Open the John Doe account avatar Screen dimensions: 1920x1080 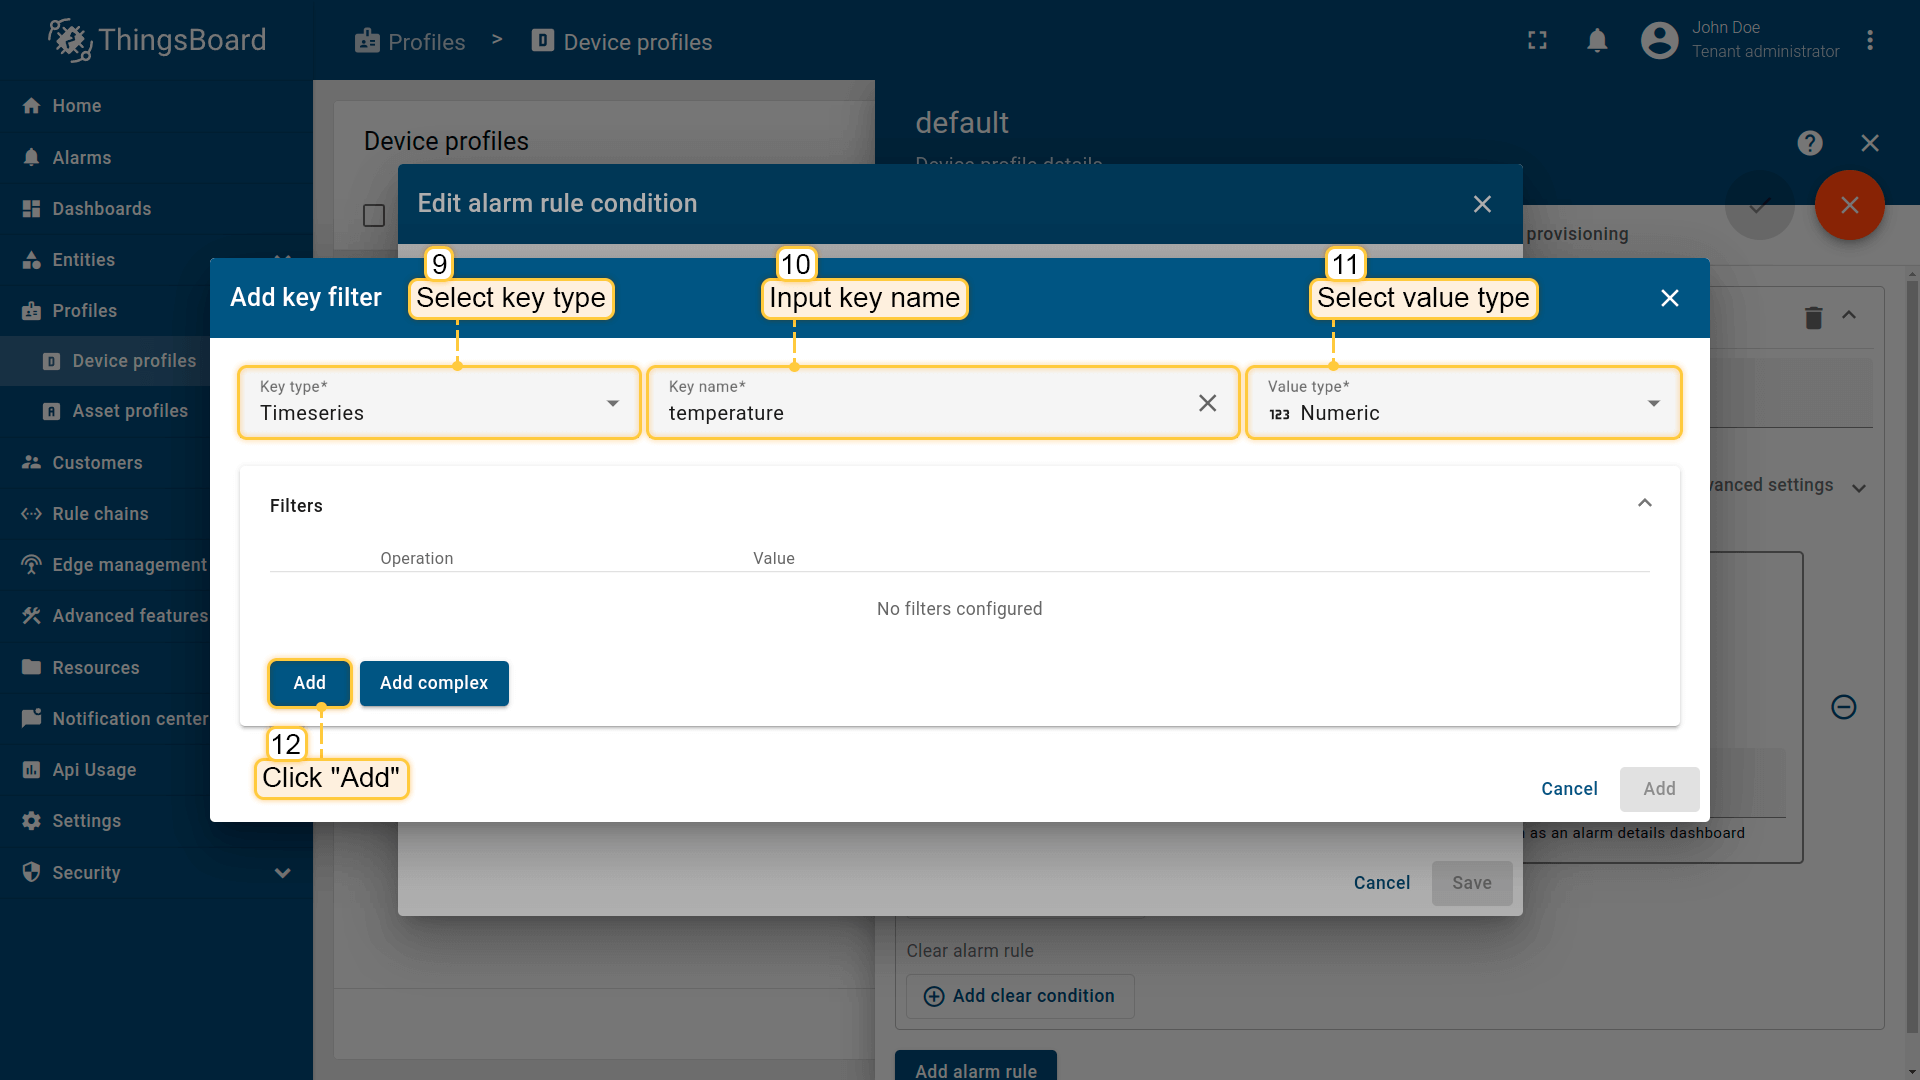coord(1659,41)
